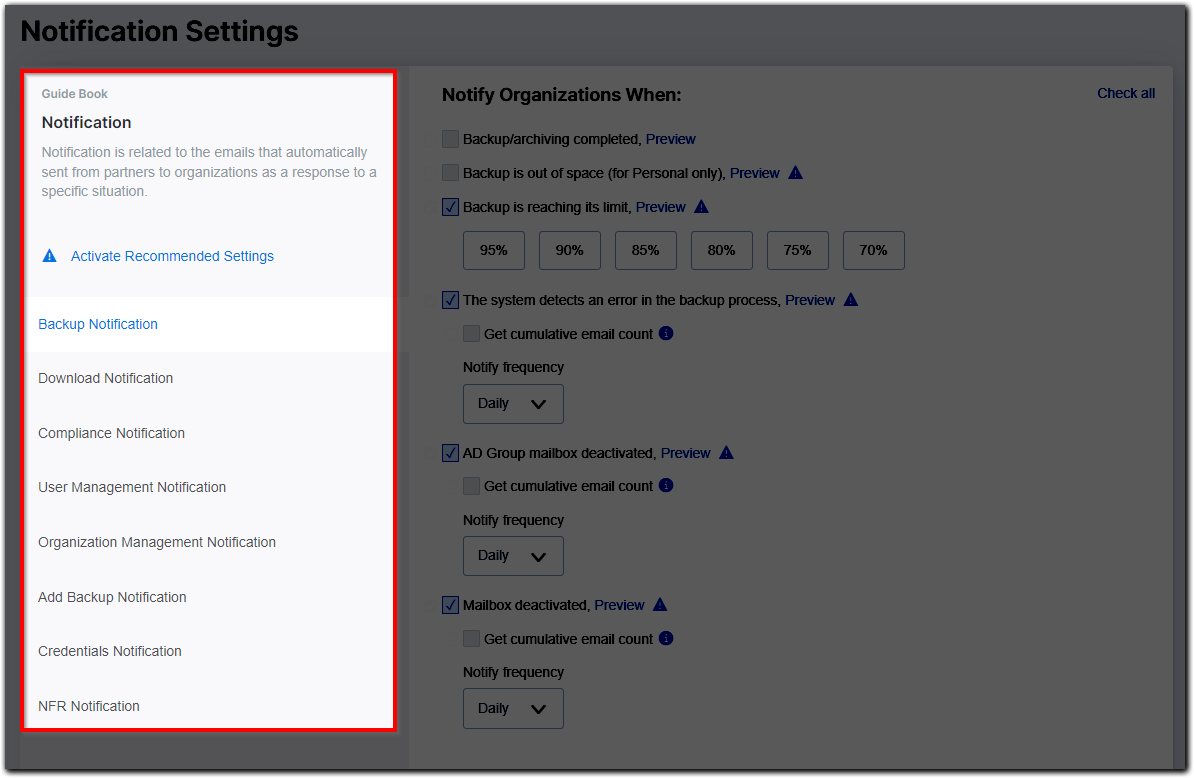
Task: Click the info icon for cumulative count under backup errors
Action: pos(666,333)
